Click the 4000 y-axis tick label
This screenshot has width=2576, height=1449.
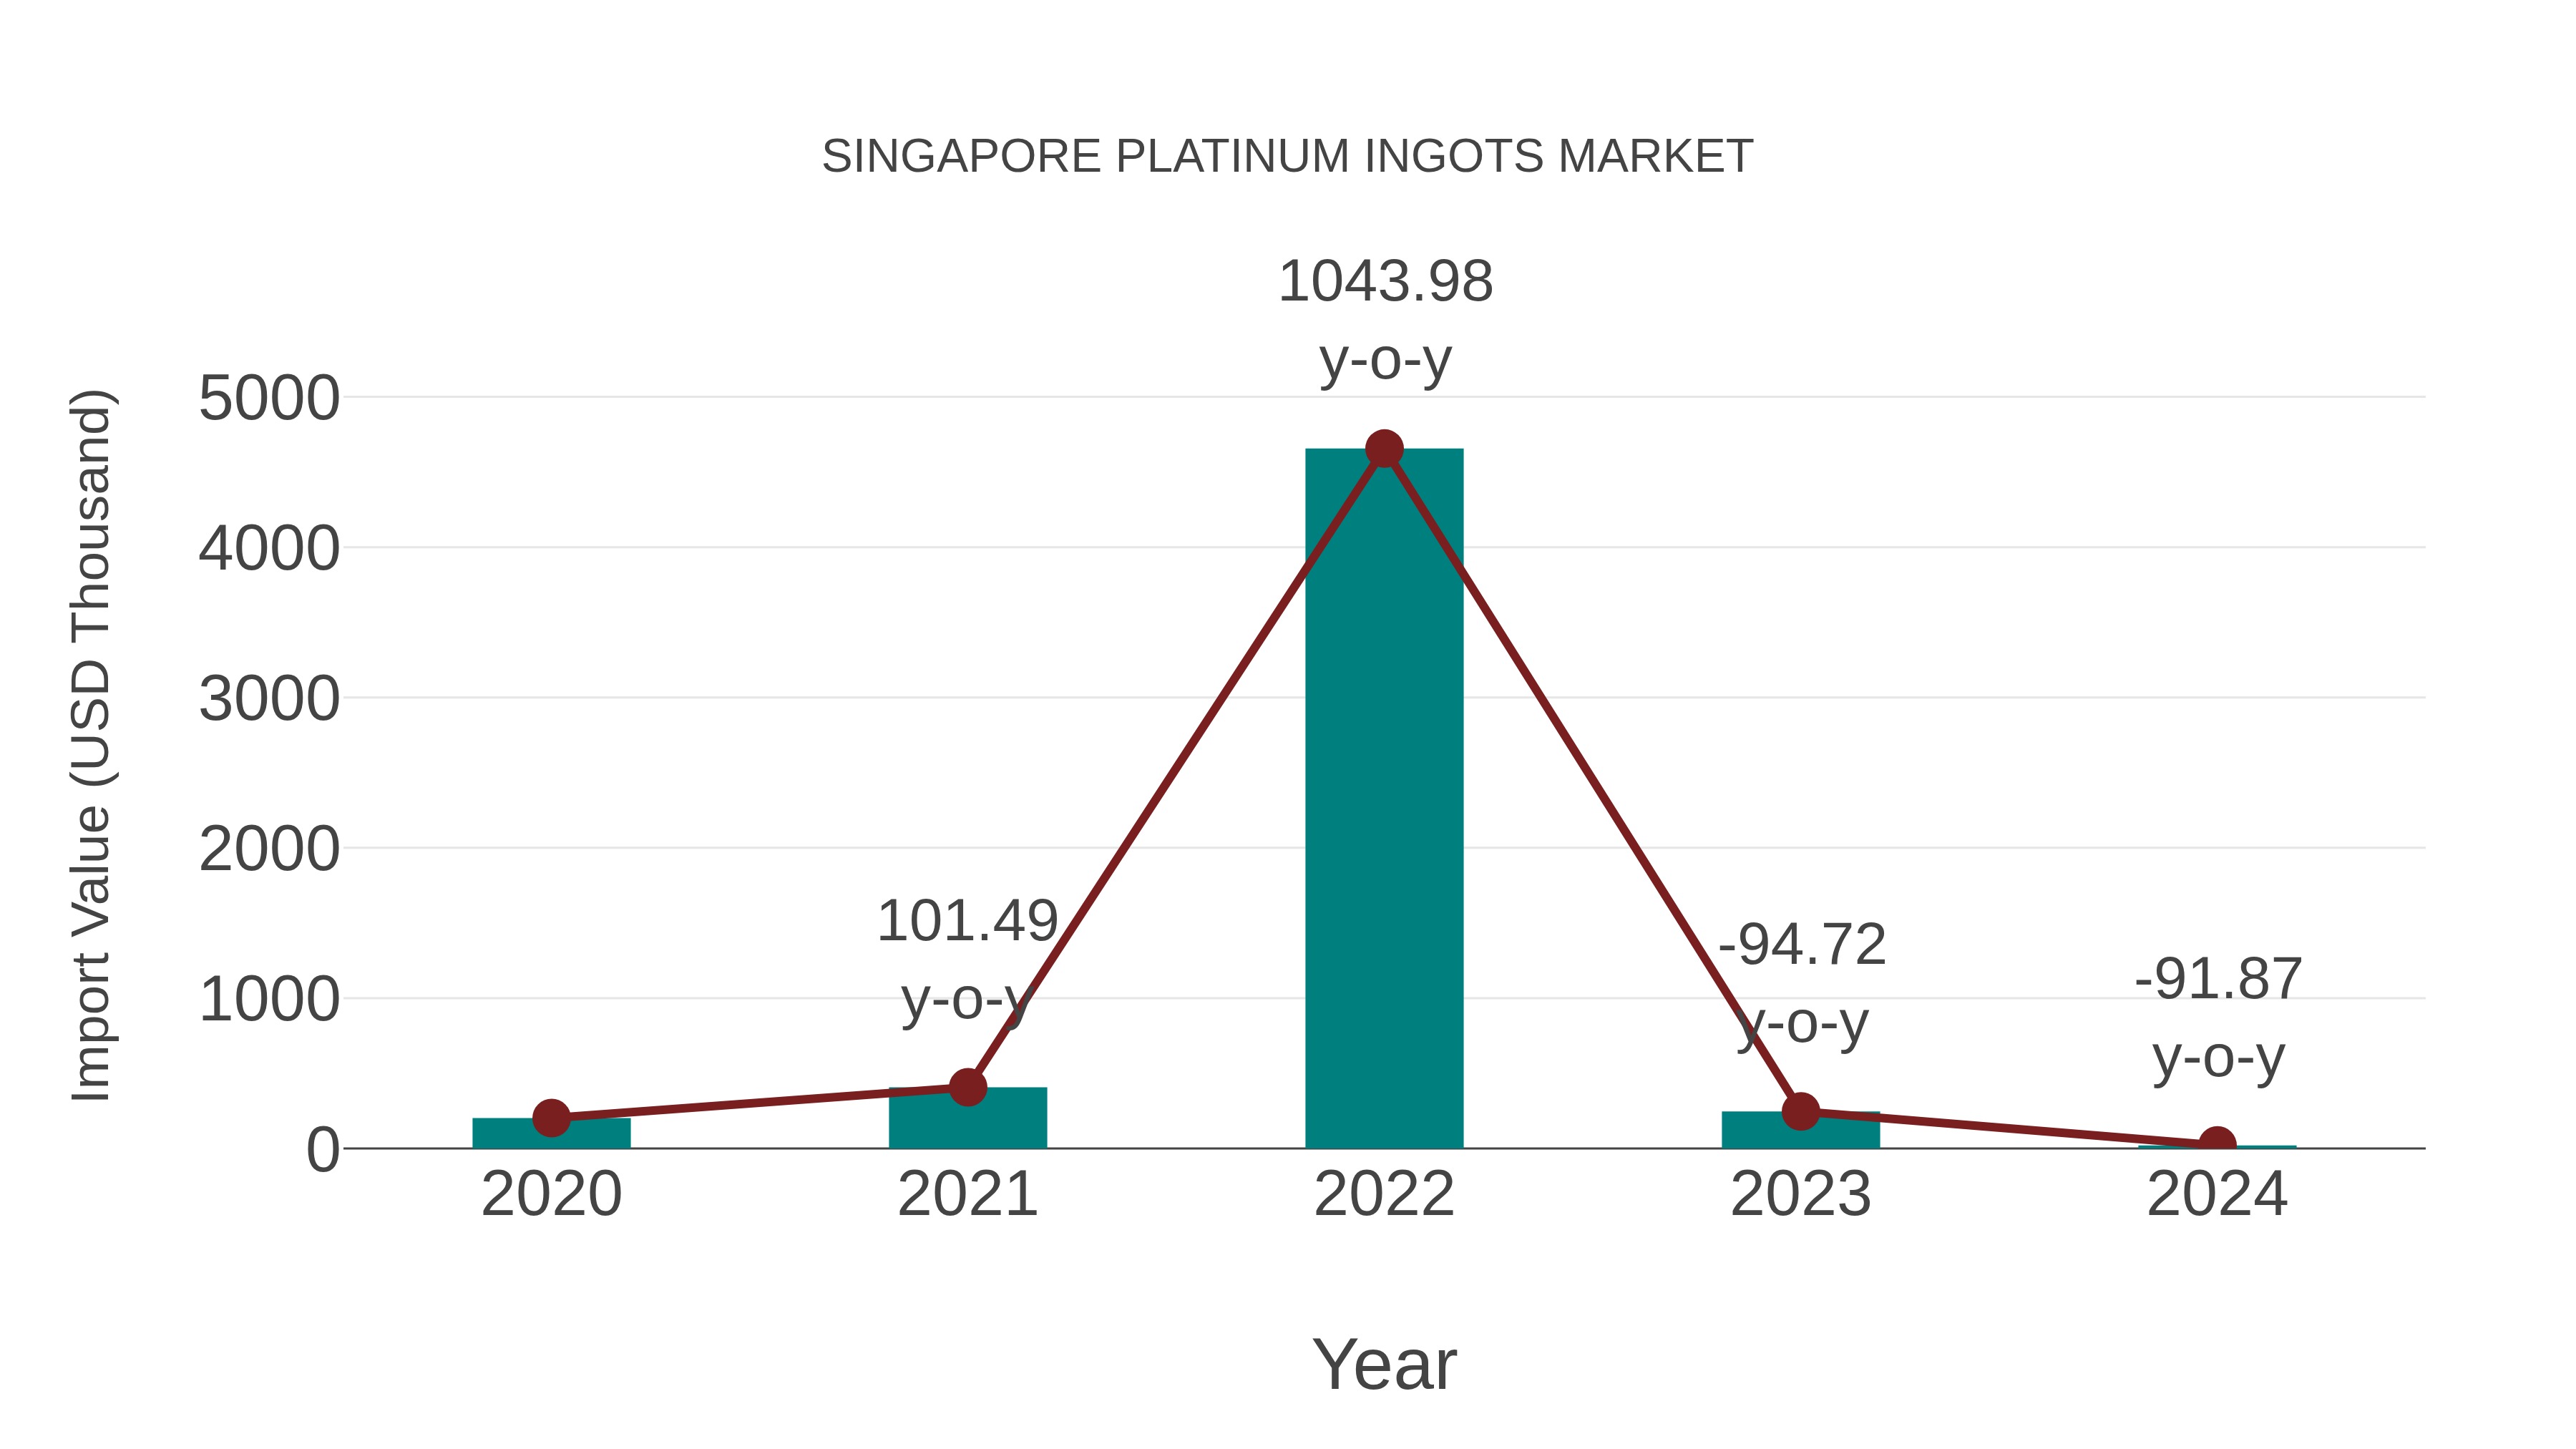269,548
